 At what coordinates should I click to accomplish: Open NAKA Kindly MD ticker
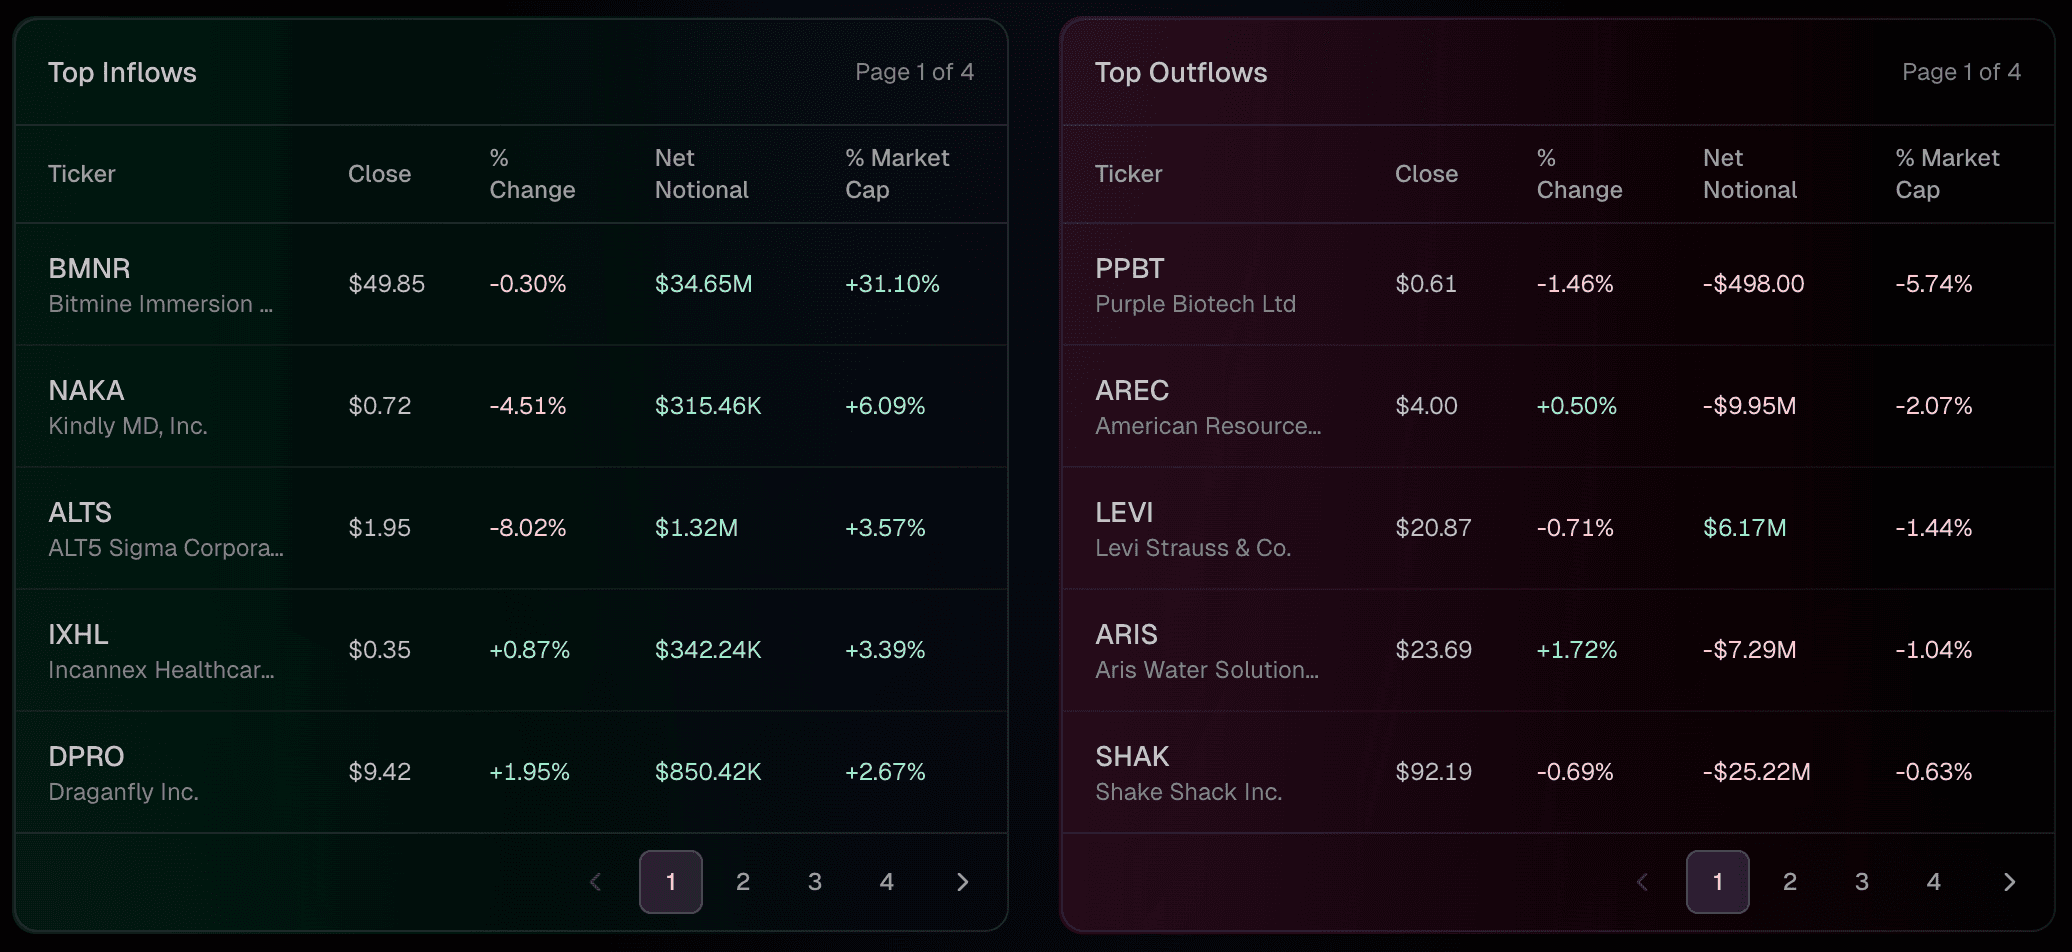pos(87,391)
